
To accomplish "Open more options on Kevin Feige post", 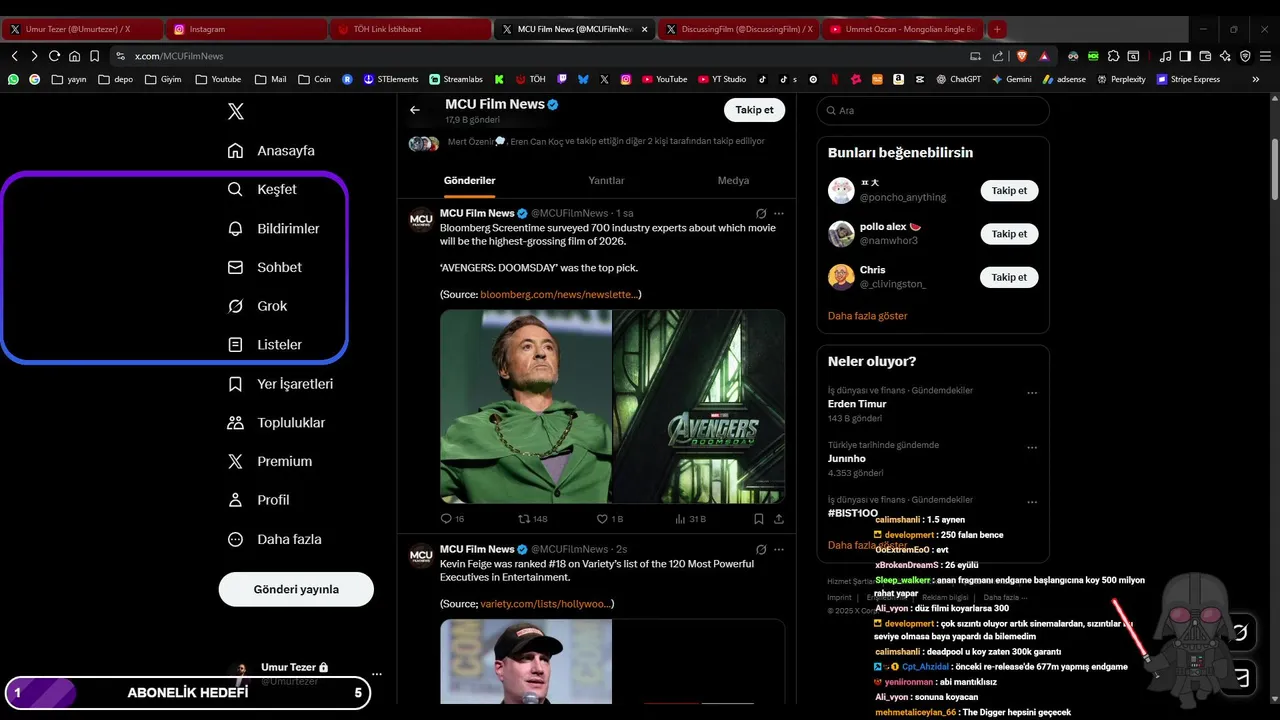I will click(x=779, y=549).
